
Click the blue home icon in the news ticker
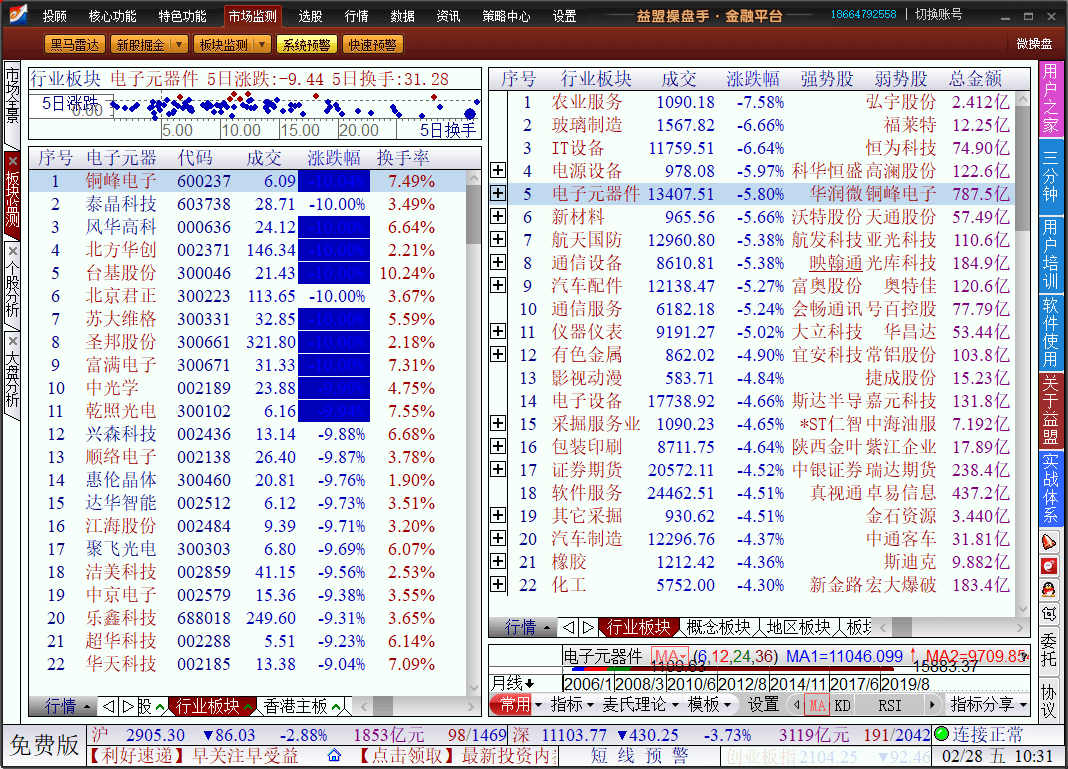pos(334,755)
